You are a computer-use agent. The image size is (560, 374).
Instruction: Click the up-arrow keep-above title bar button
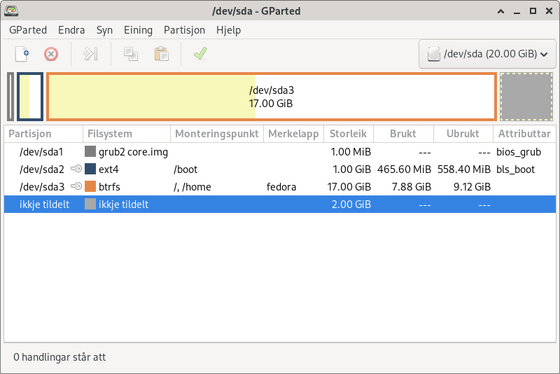(x=501, y=11)
